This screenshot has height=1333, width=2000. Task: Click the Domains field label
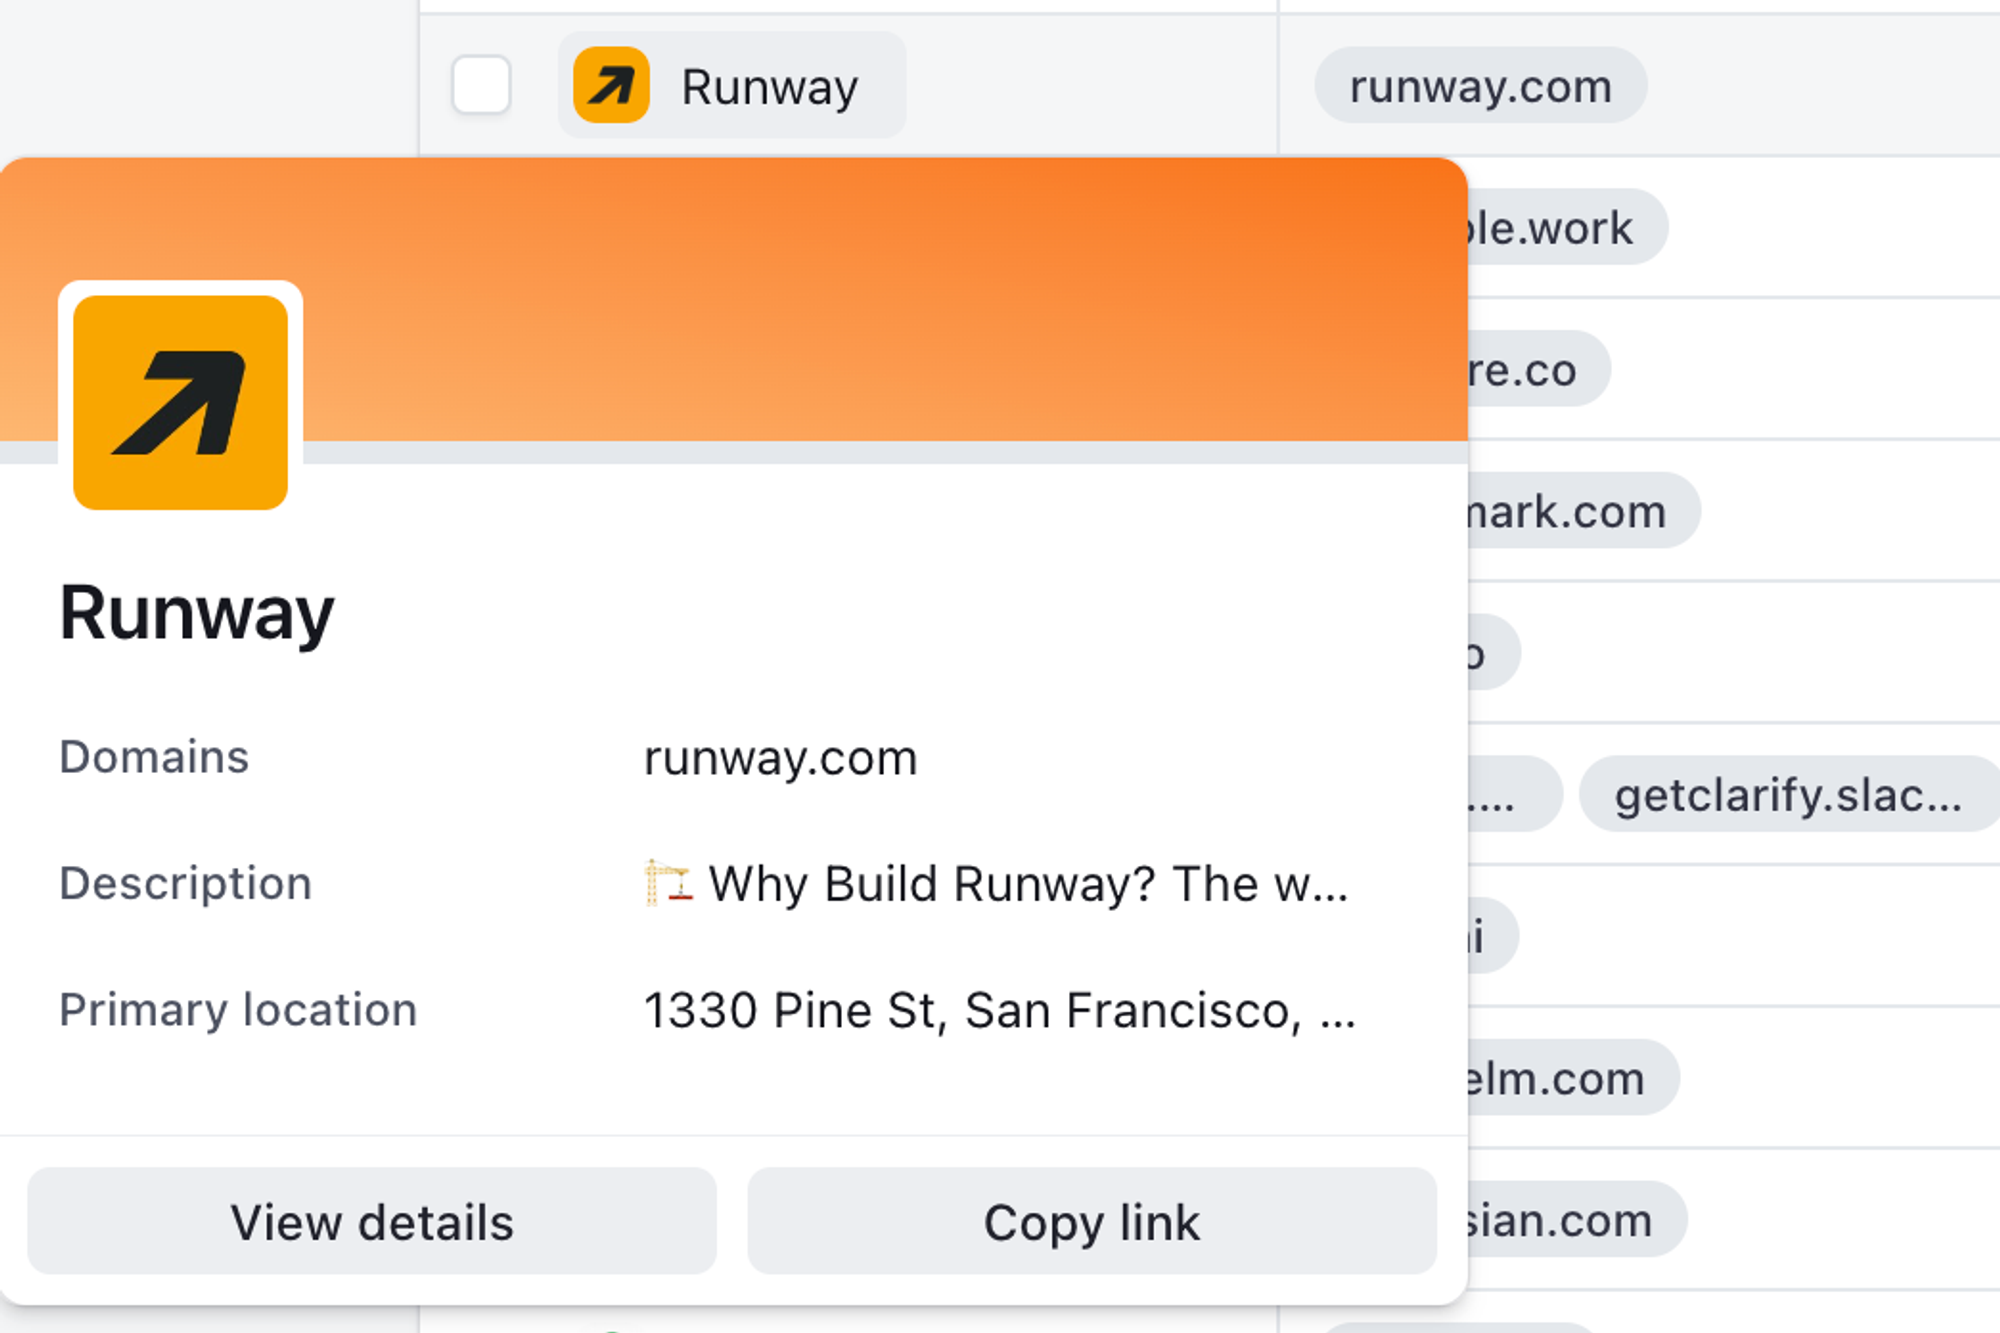tap(154, 757)
